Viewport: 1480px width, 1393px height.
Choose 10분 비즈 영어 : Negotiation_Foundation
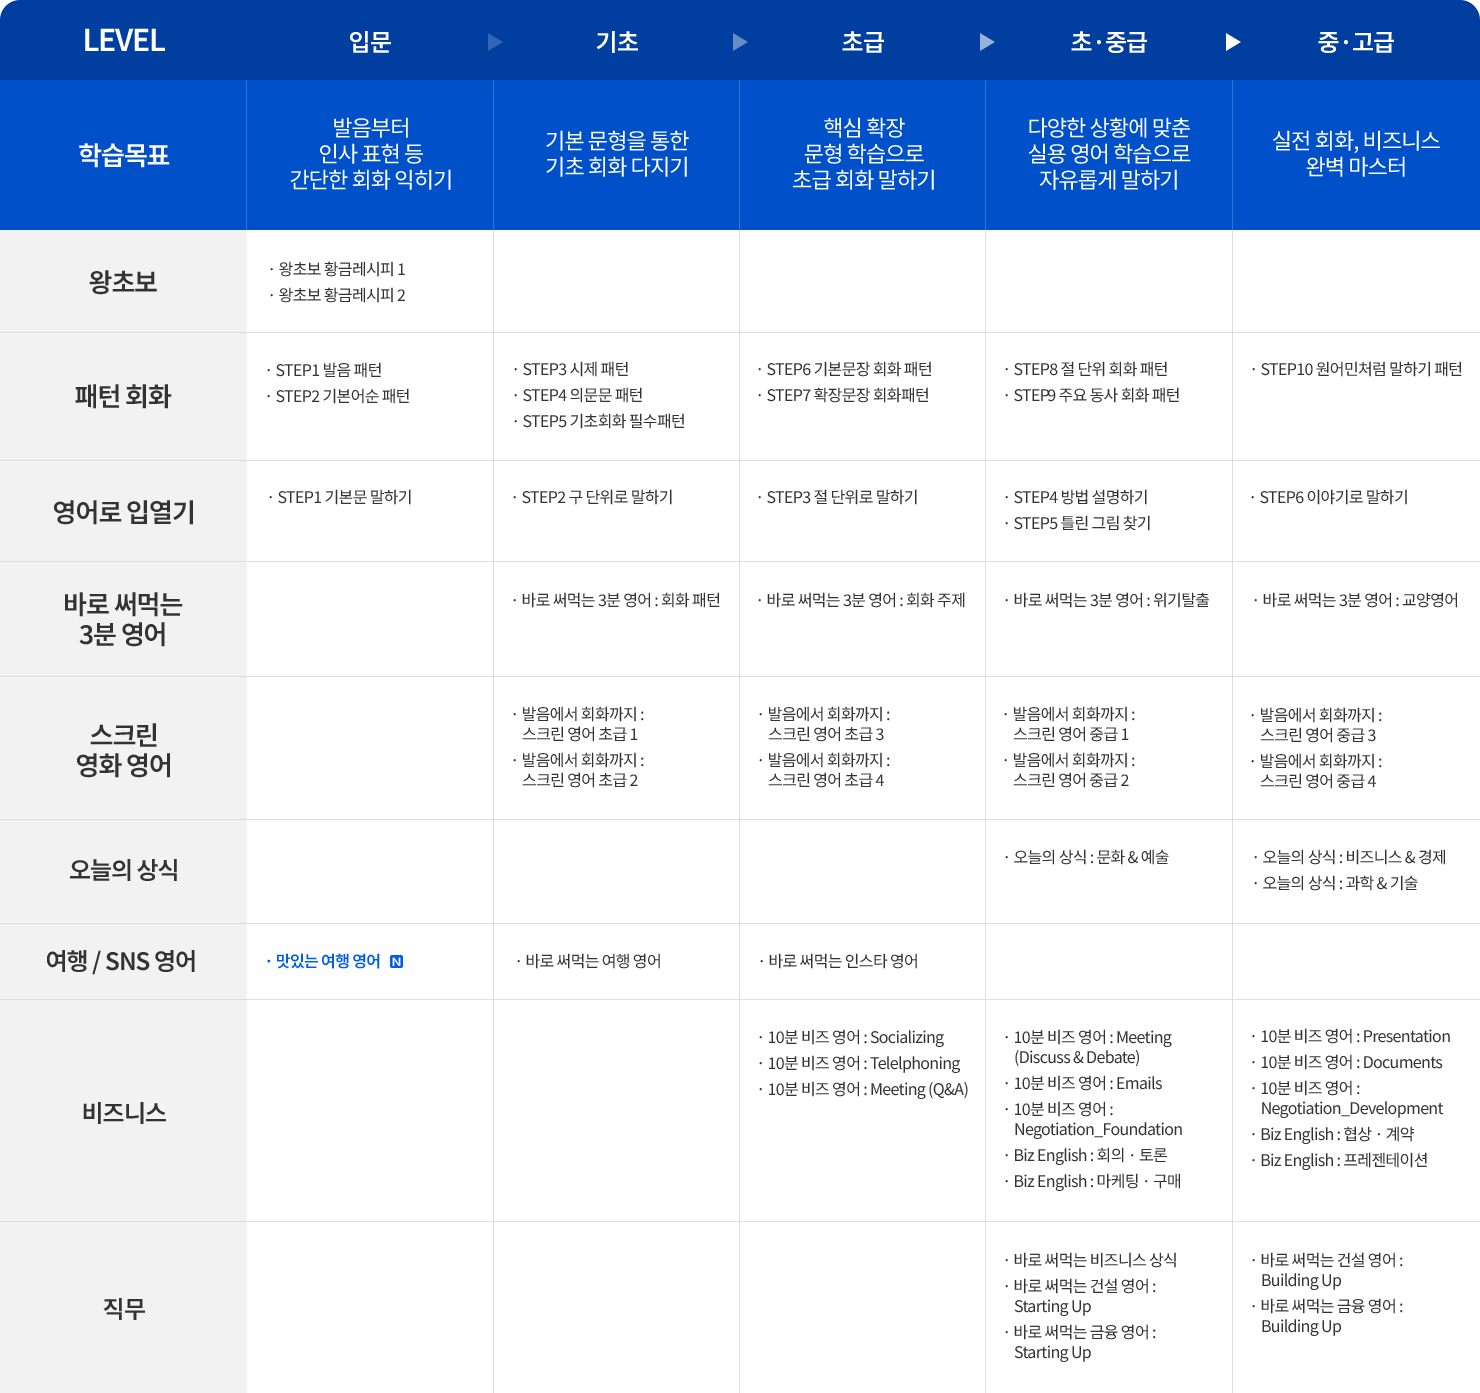pyautogui.click(x=1098, y=1120)
